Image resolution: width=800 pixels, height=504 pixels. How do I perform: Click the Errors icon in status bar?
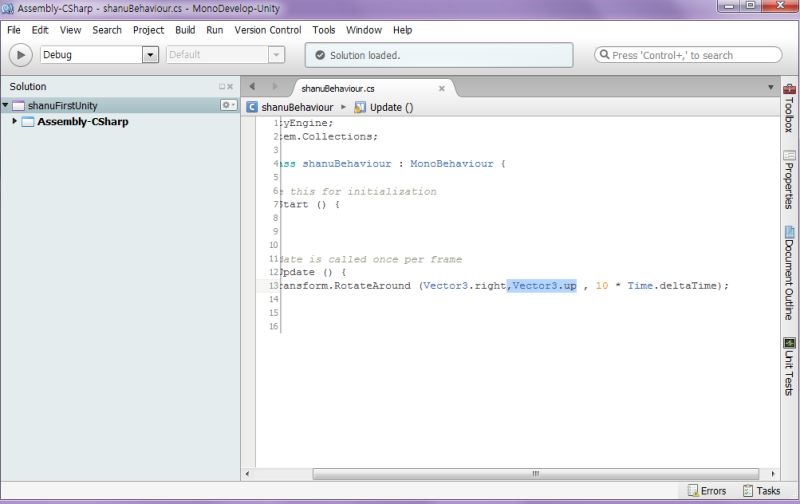point(692,491)
